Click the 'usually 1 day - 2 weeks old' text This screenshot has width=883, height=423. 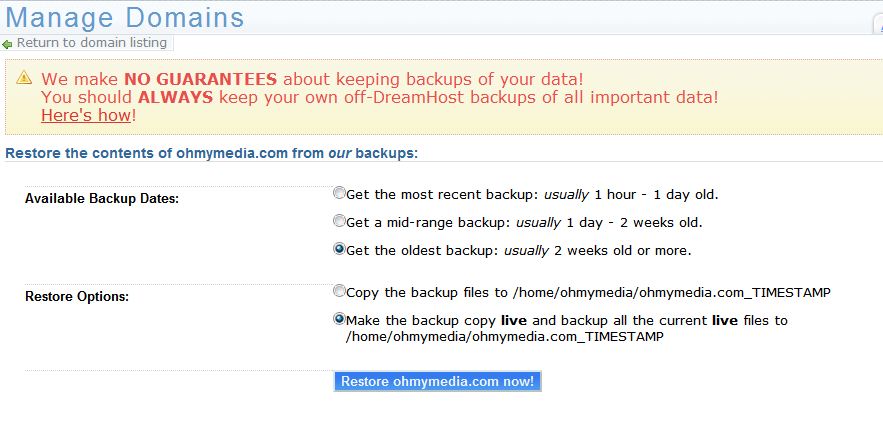click(609, 222)
